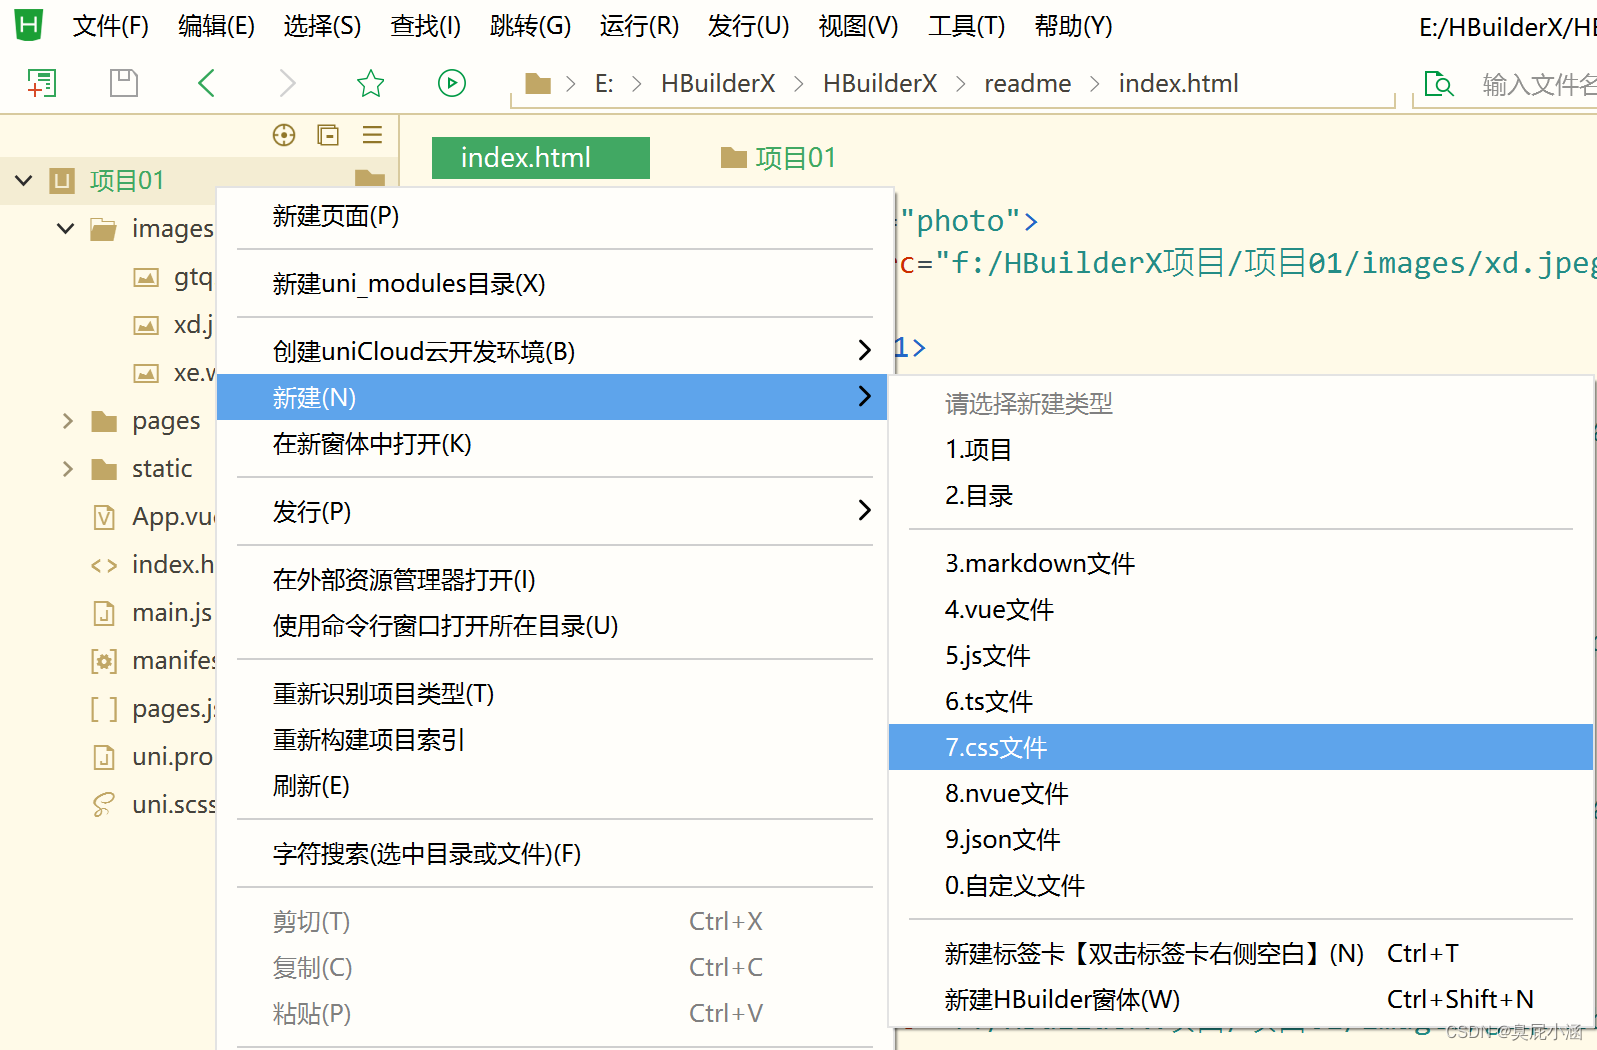The image size is (1597, 1050).
Task: Click the locate current file target icon
Action: [284, 135]
